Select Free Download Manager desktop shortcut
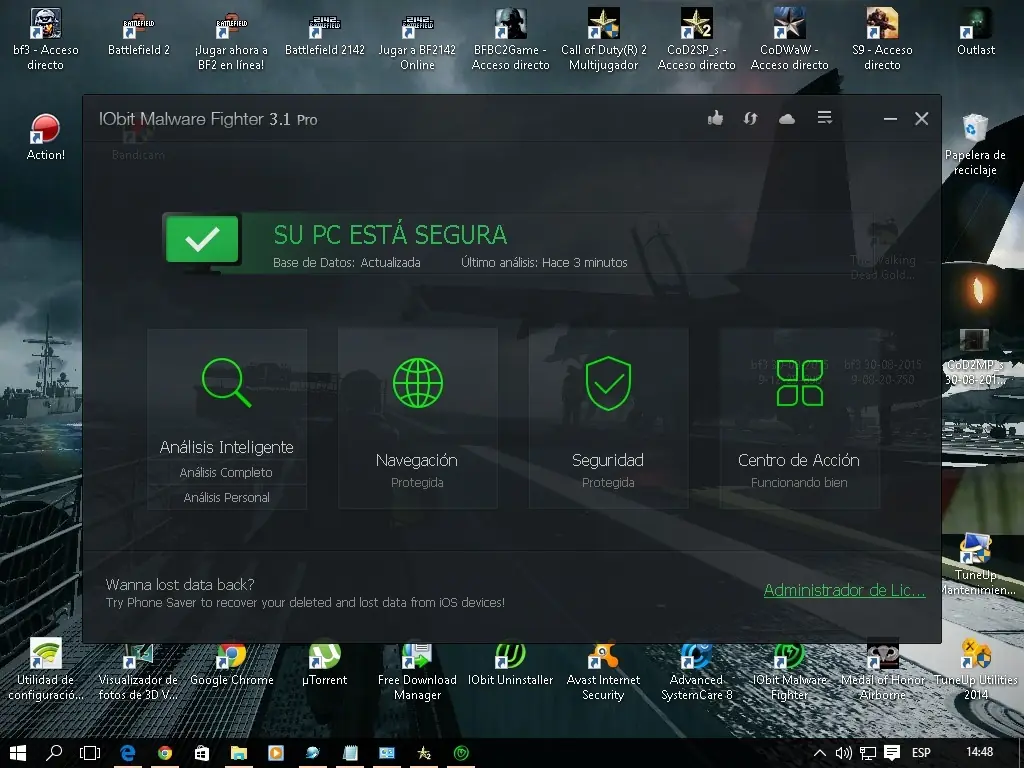Viewport: 1024px width, 768px height. (x=417, y=670)
